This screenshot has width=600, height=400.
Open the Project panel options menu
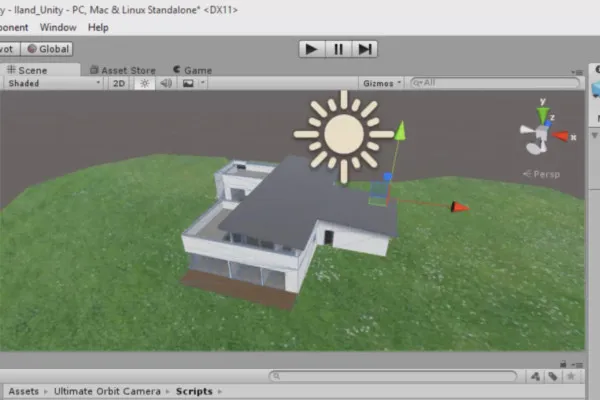click(577, 364)
